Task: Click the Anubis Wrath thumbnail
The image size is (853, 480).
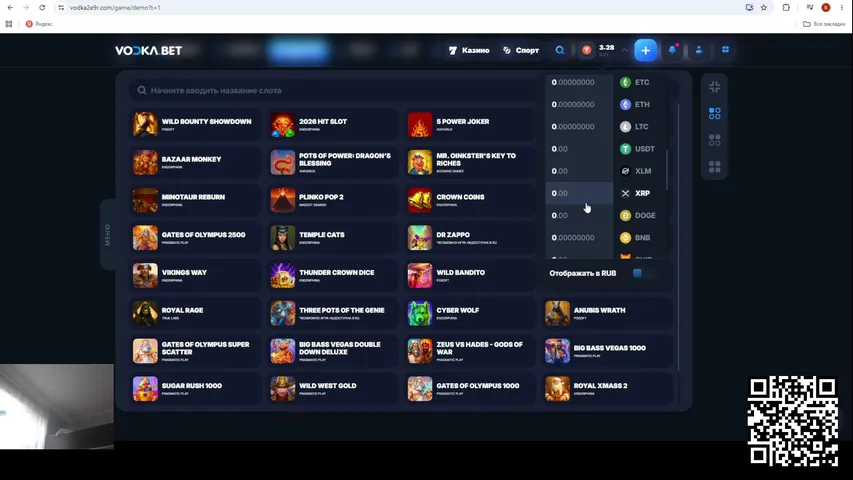Action: [x=557, y=313]
